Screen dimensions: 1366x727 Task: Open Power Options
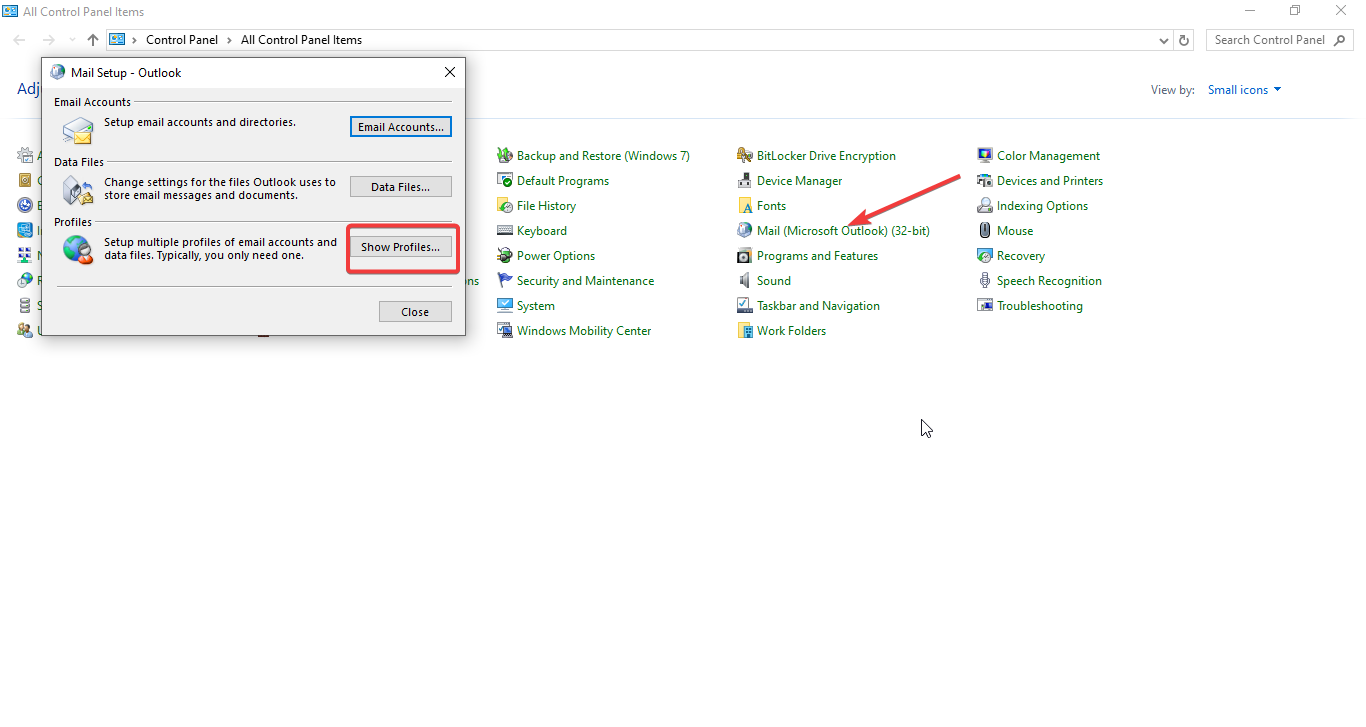pos(555,255)
